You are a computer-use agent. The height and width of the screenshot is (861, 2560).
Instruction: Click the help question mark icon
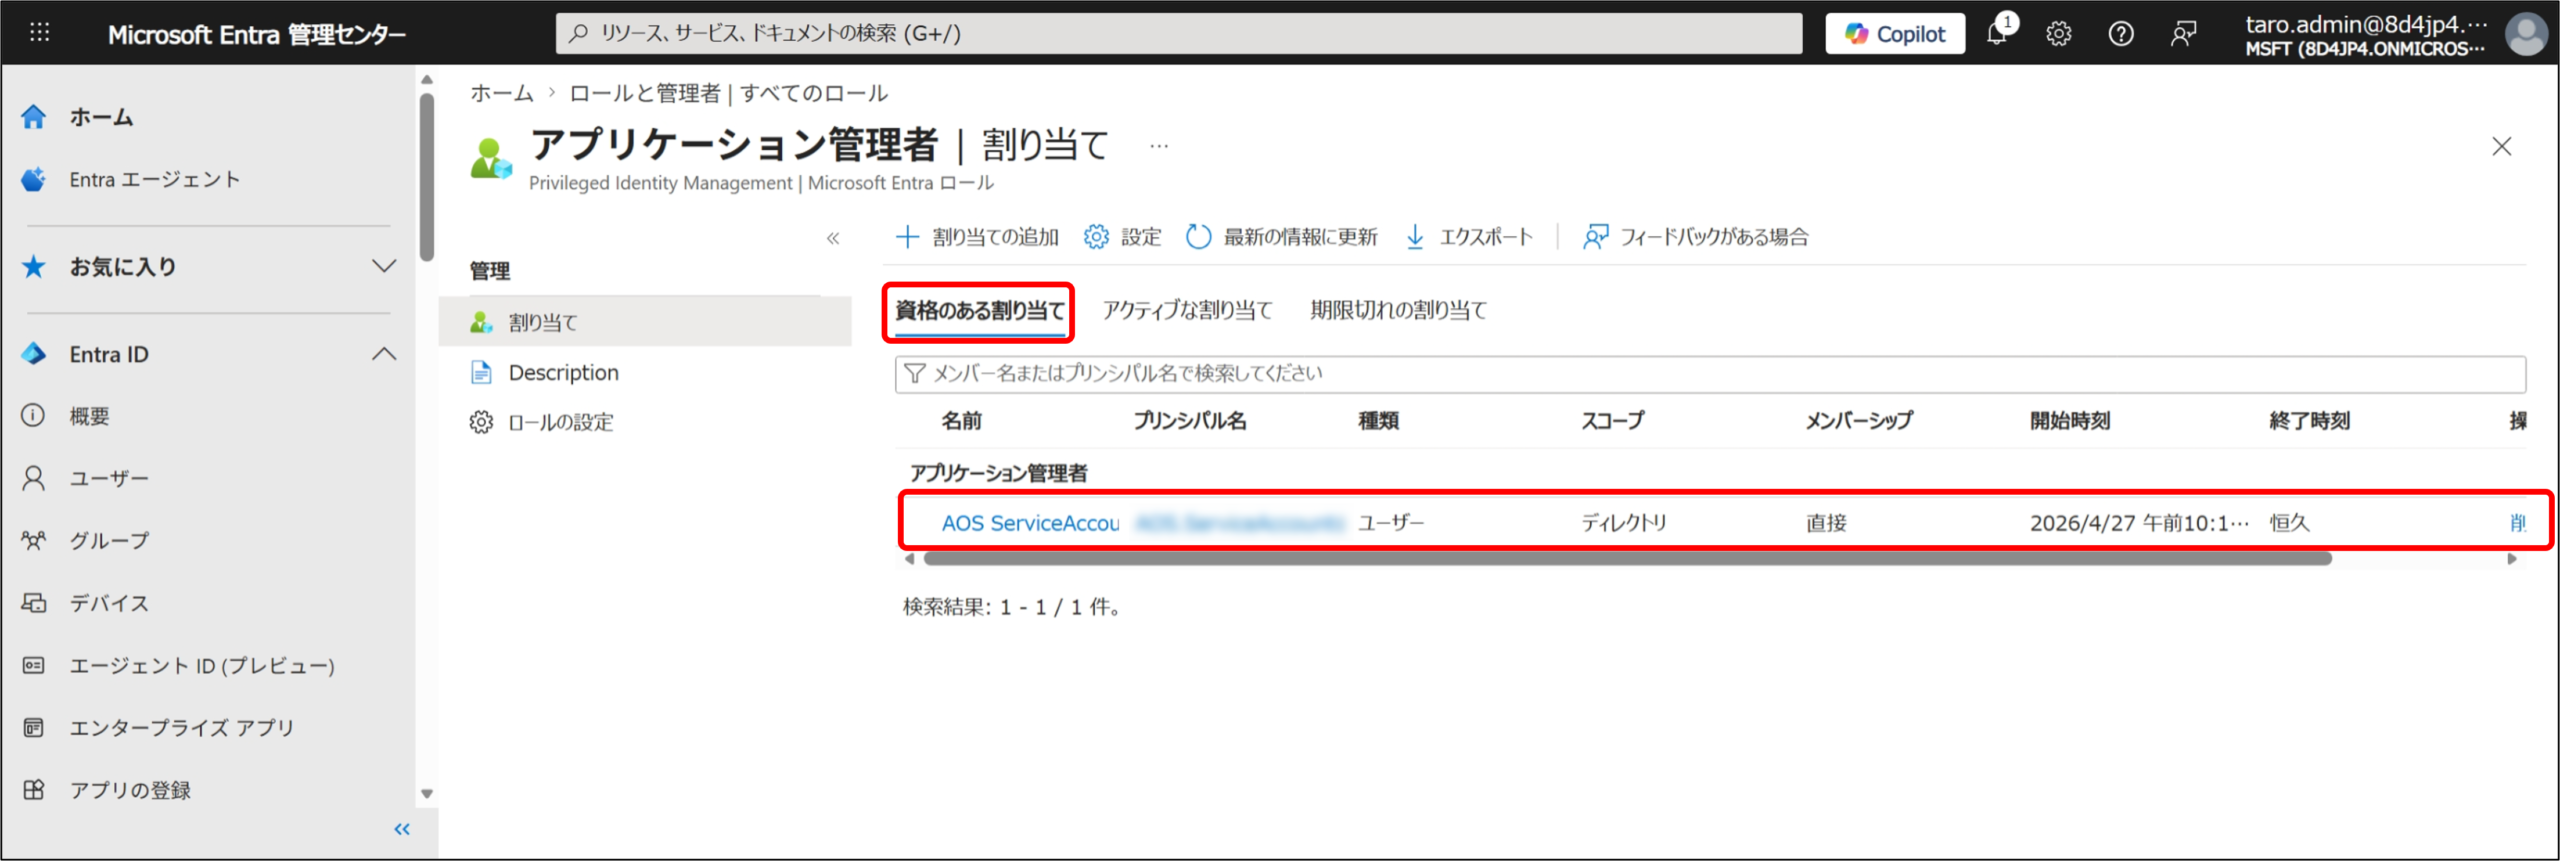point(2120,34)
